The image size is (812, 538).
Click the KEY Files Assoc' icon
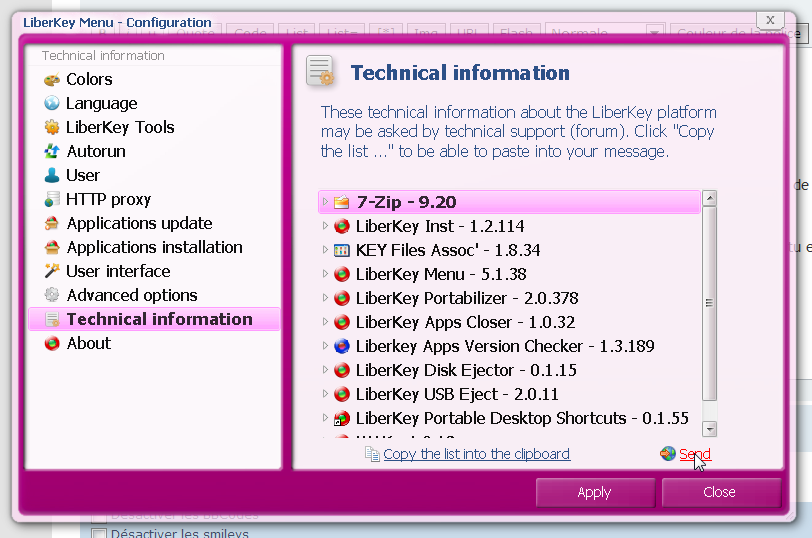point(342,250)
